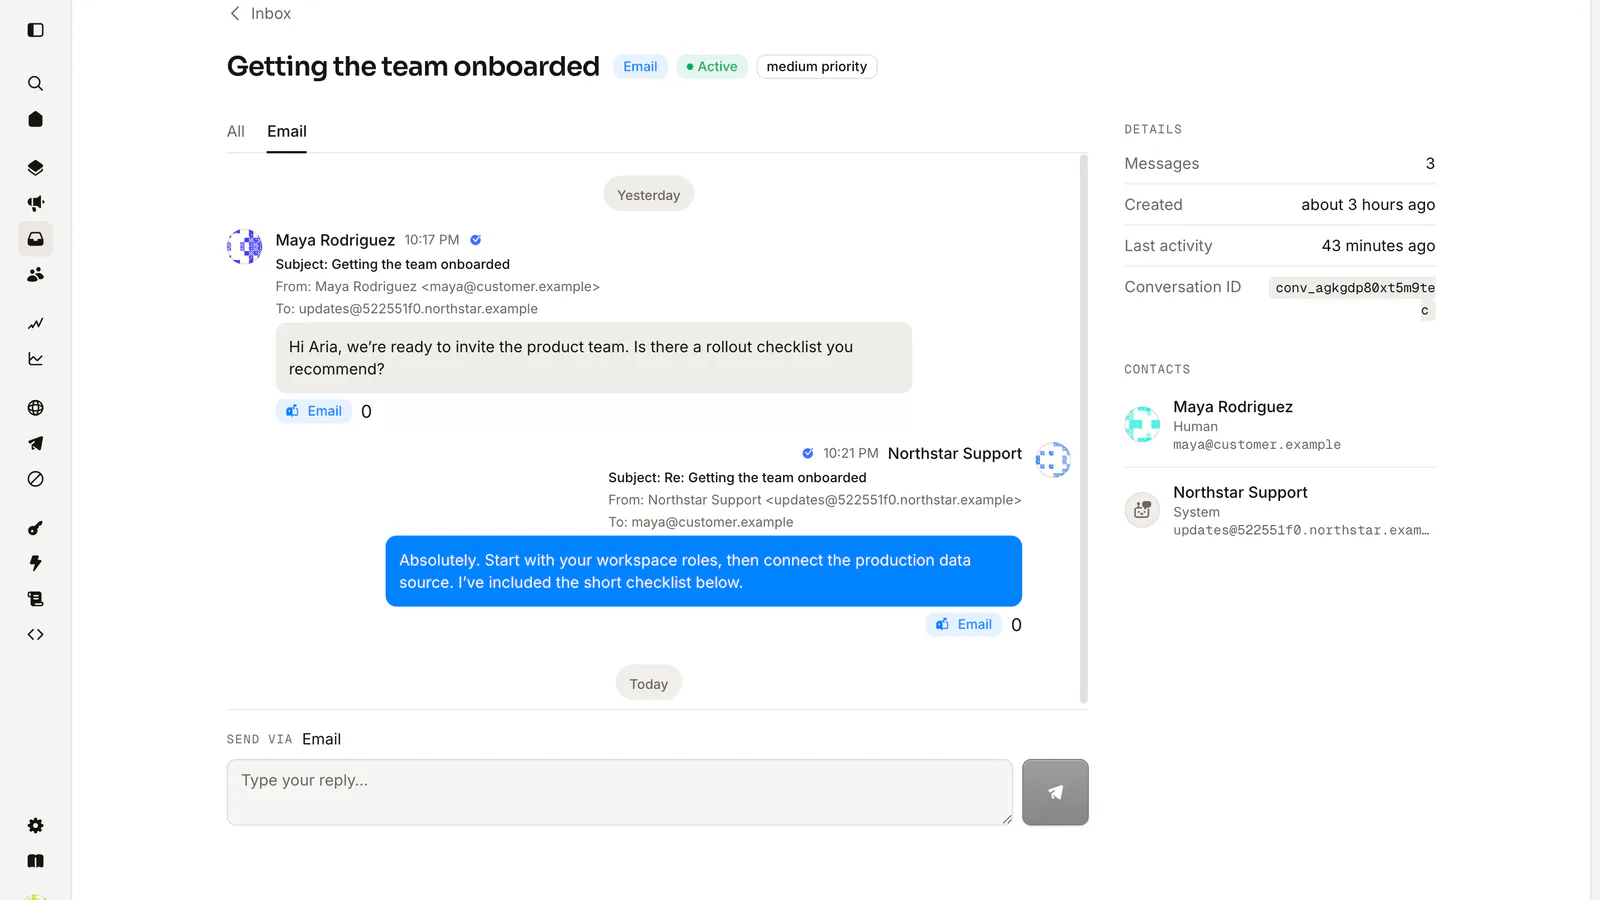1600x900 pixels.
Task: Open the key icon in sidebar
Action: point(36,528)
